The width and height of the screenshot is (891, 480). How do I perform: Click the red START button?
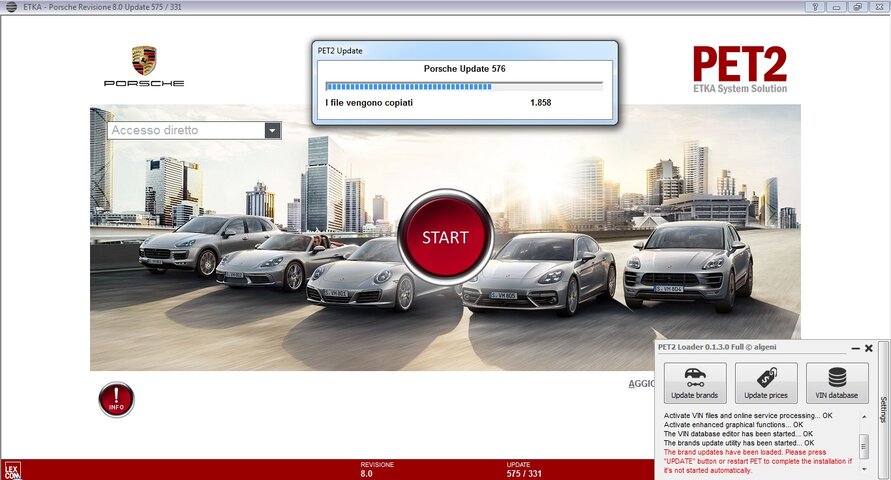[445, 237]
